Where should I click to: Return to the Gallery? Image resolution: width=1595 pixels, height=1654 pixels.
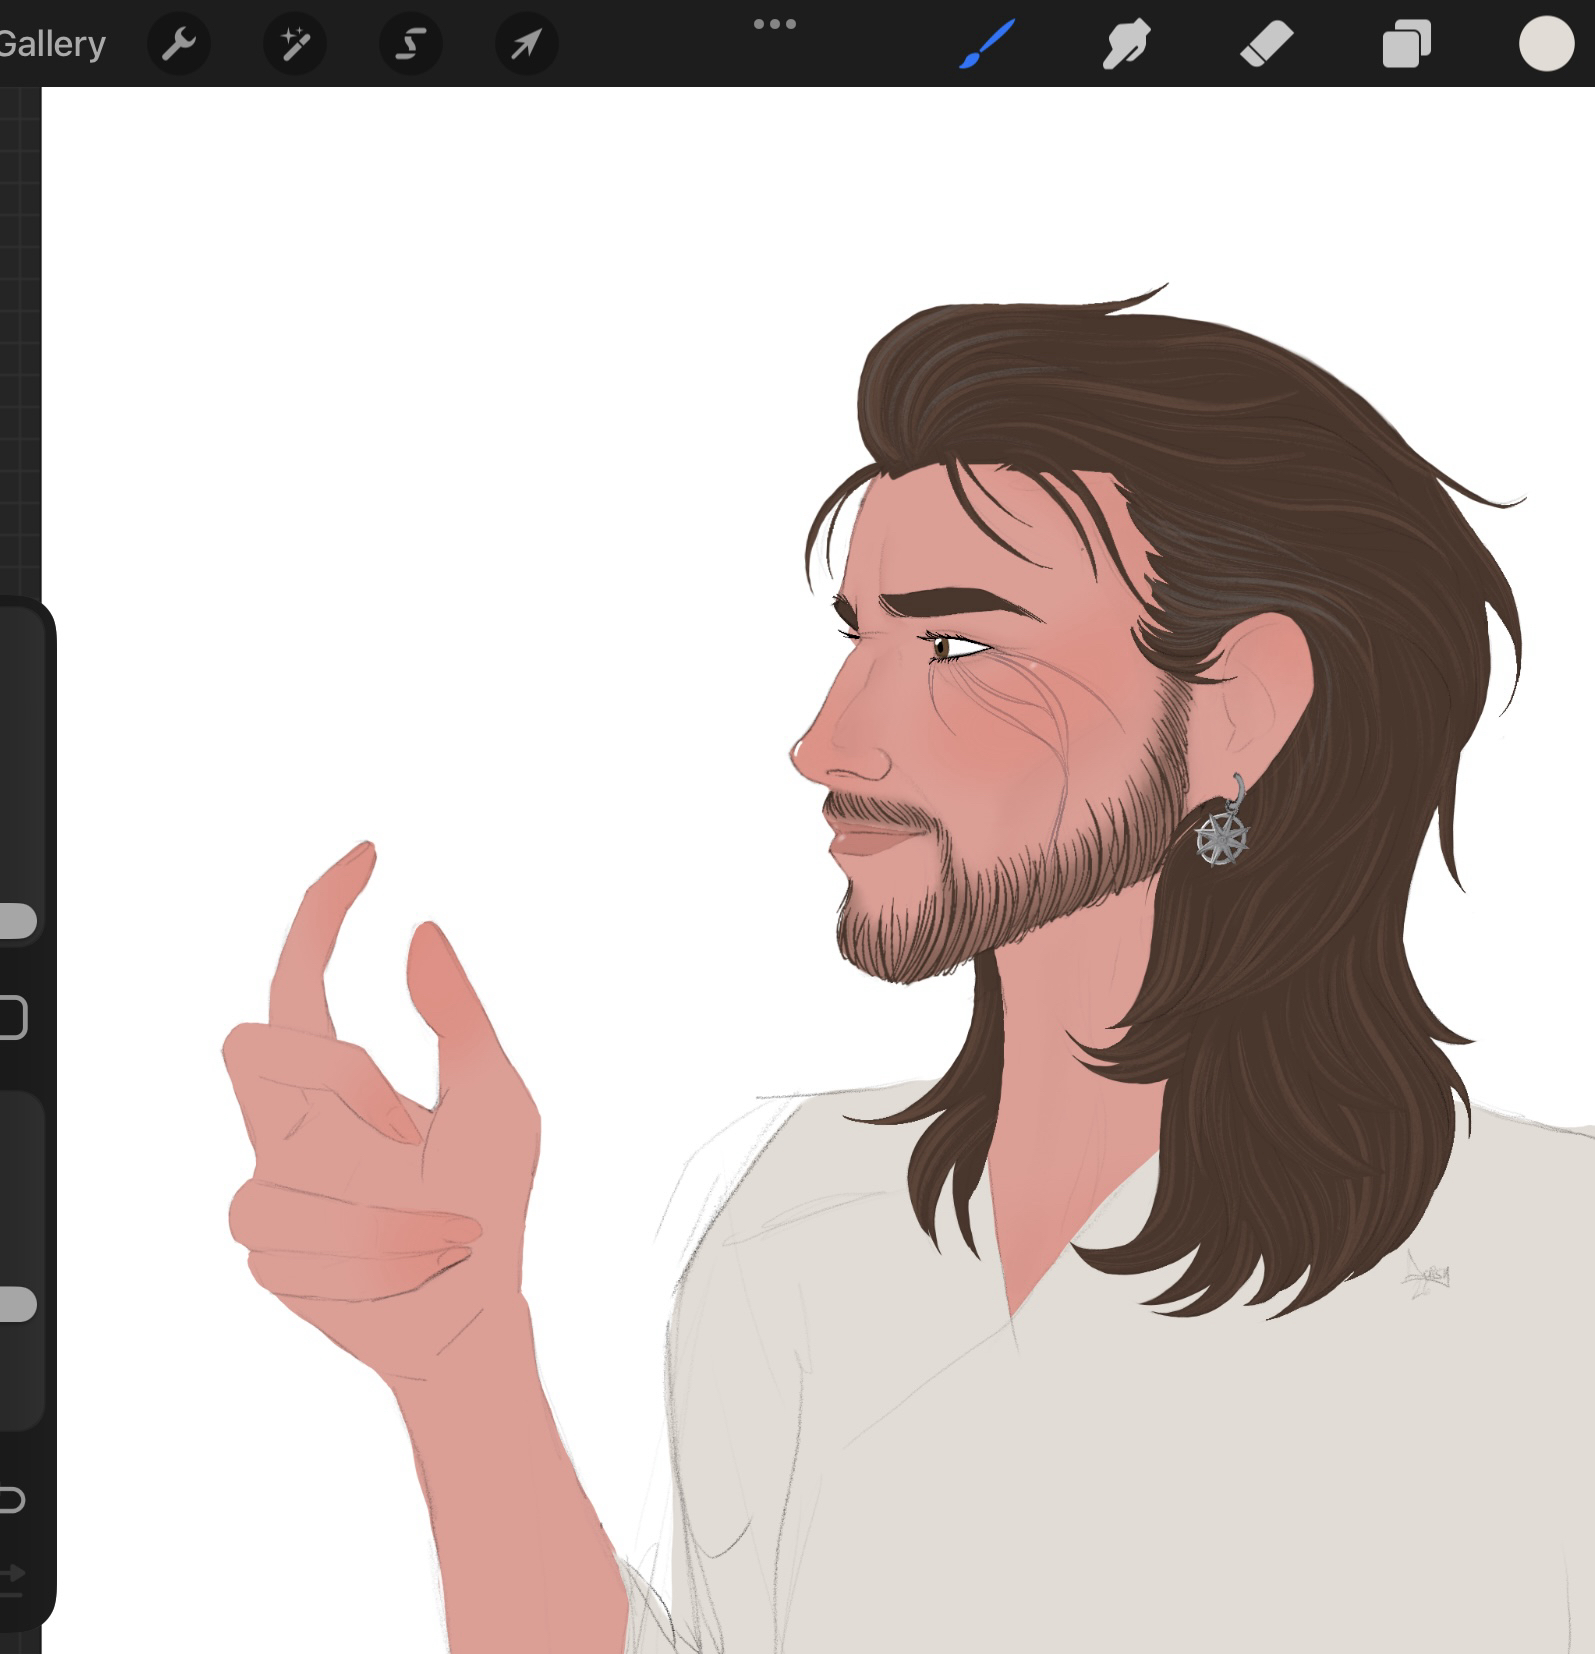pyautogui.click(x=52, y=44)
